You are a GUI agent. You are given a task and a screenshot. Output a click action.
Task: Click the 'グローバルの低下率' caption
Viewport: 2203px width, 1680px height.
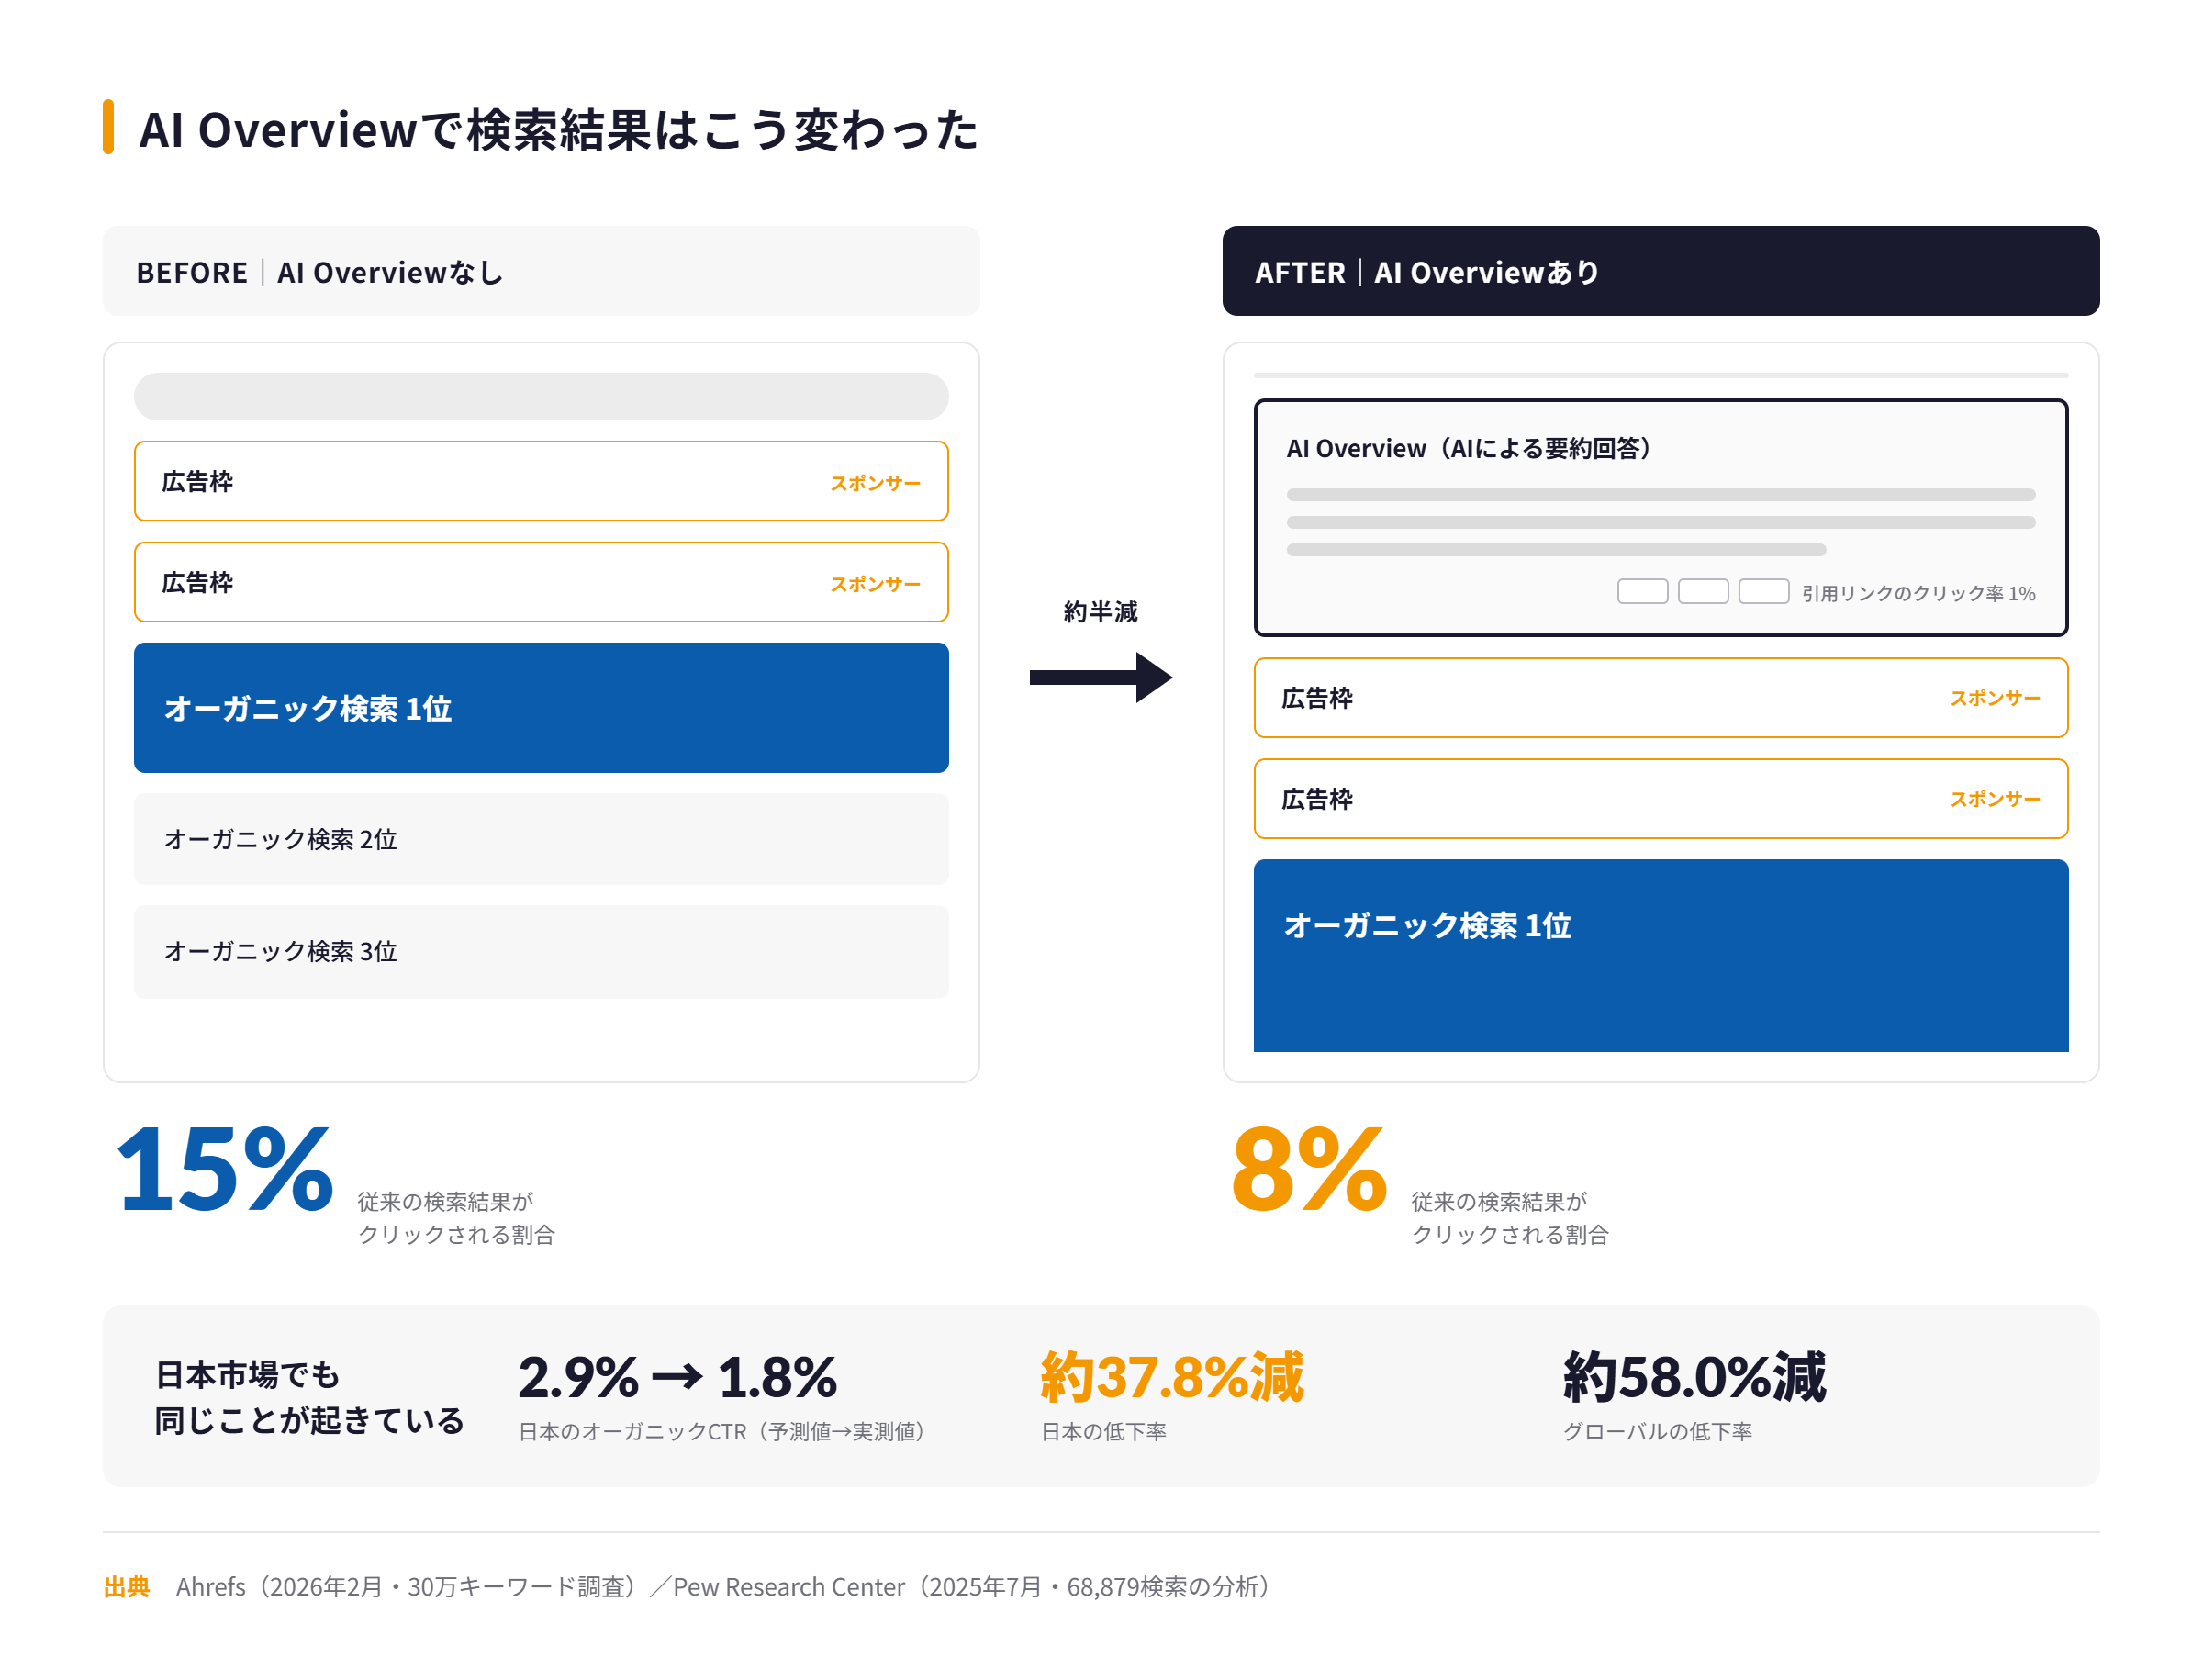click(x=1657, y=1432)
